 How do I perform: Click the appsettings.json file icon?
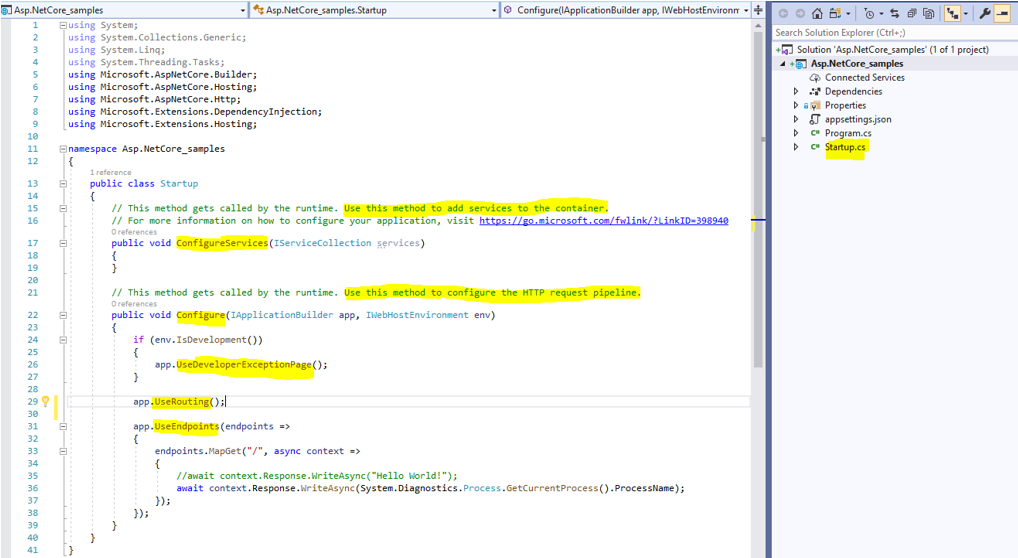(815, 120)
